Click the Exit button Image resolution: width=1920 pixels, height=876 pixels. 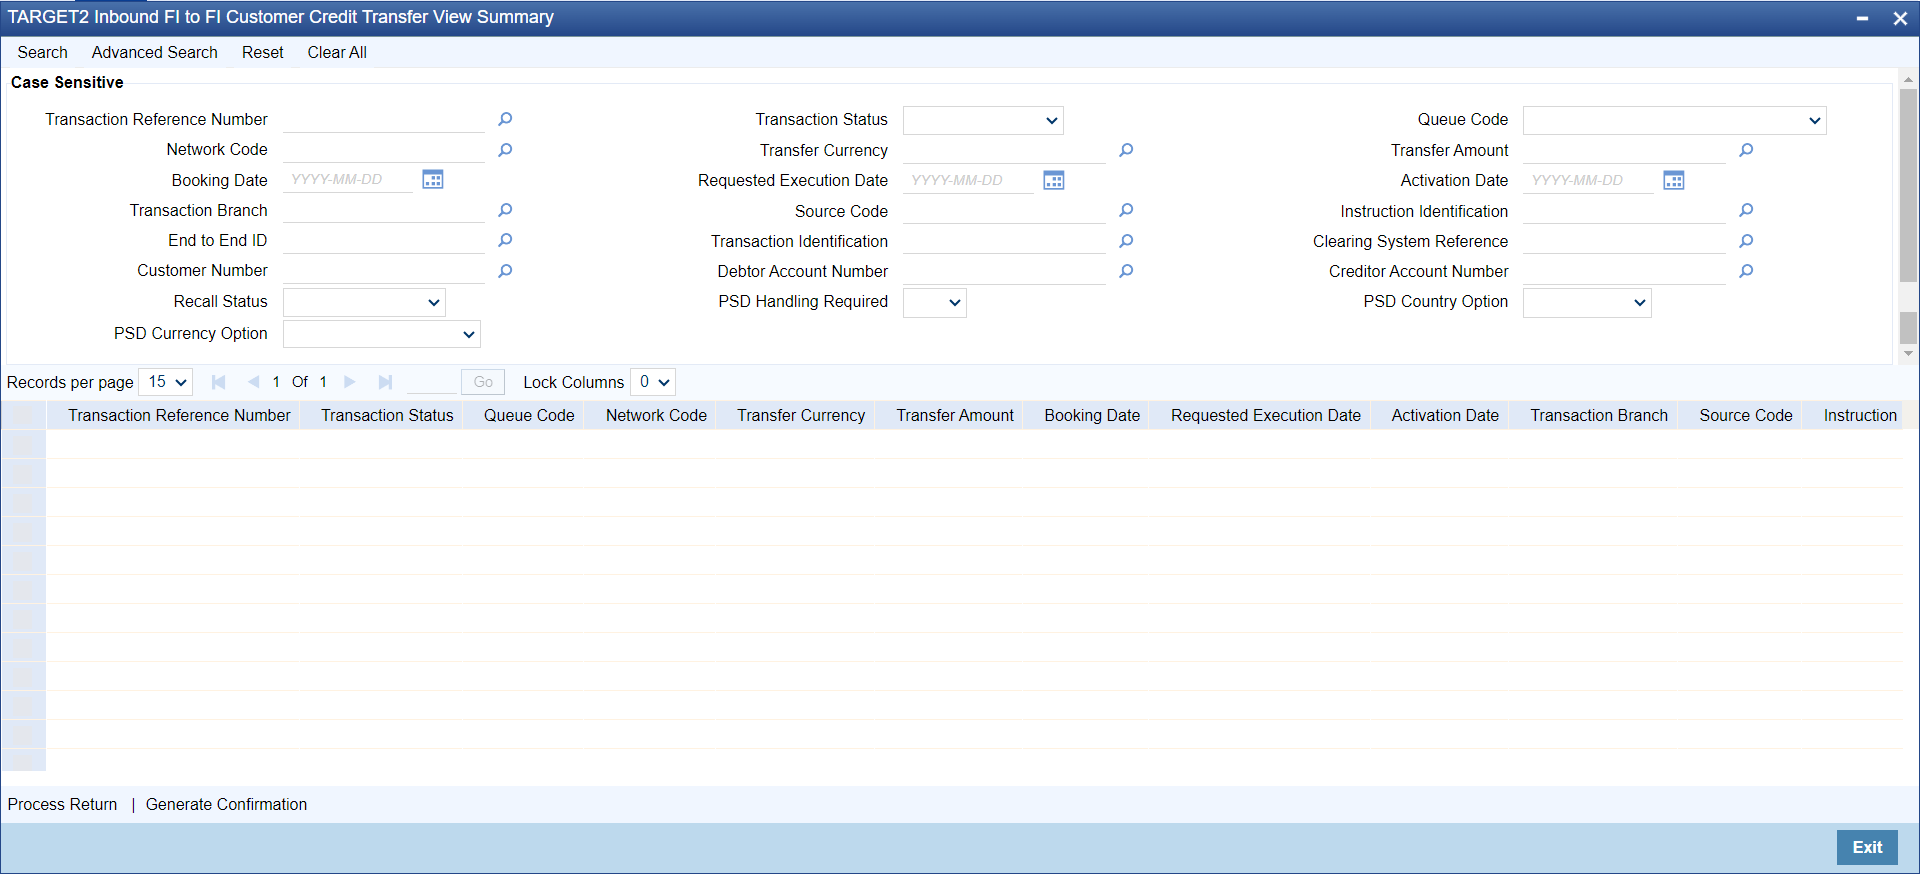[x=1867, y=848]
